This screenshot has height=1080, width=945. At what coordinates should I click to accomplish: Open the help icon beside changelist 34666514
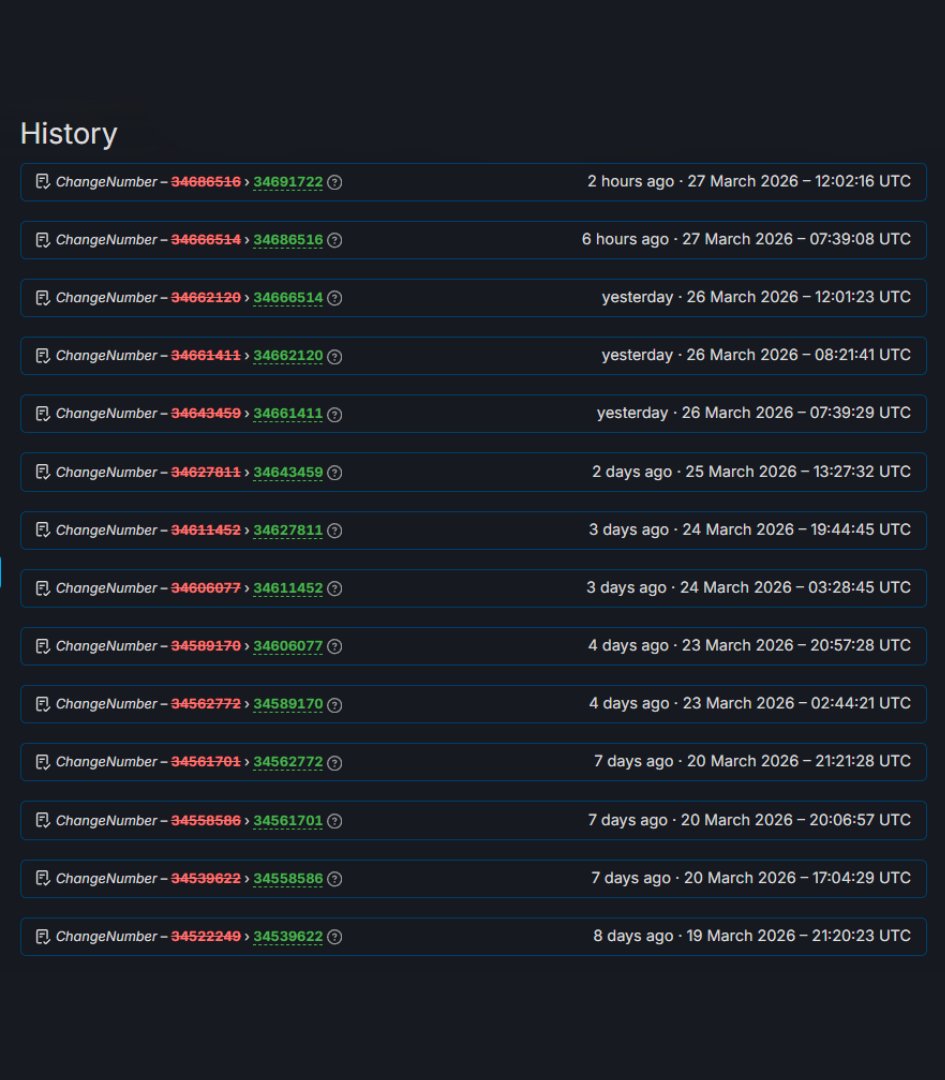tap(335, 298)
